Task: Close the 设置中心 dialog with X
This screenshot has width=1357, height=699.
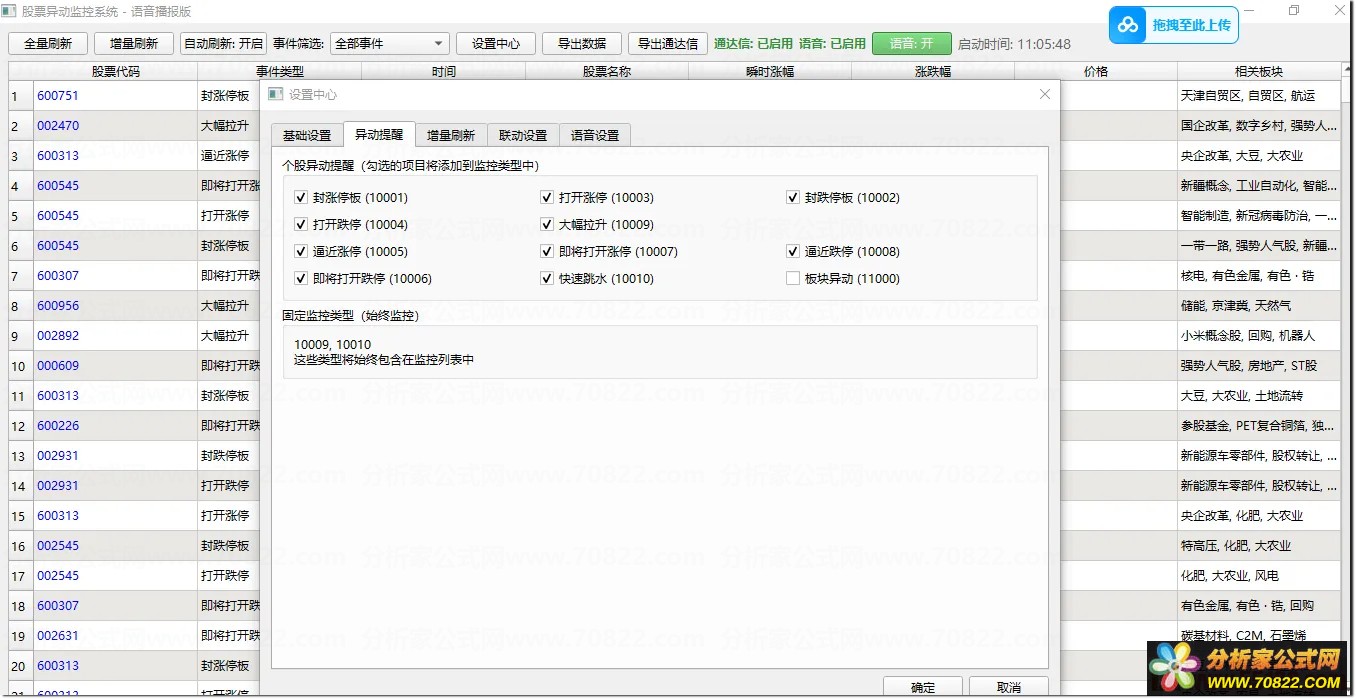Action: (x=1045, y=94)
